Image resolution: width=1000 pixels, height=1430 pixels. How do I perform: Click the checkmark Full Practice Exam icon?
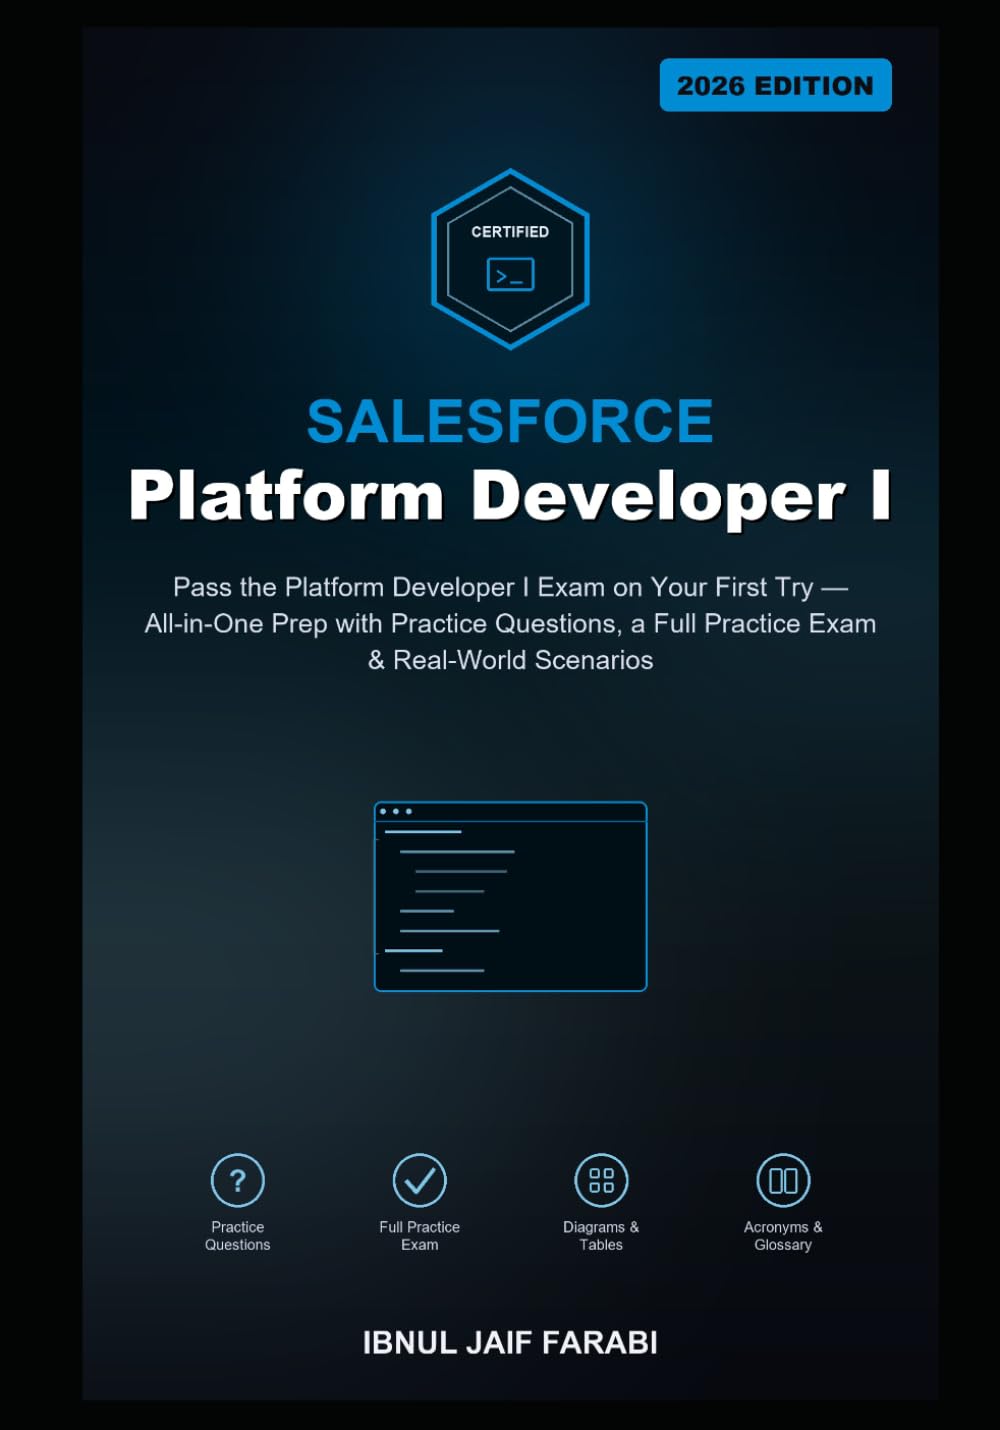[419, 1181]
